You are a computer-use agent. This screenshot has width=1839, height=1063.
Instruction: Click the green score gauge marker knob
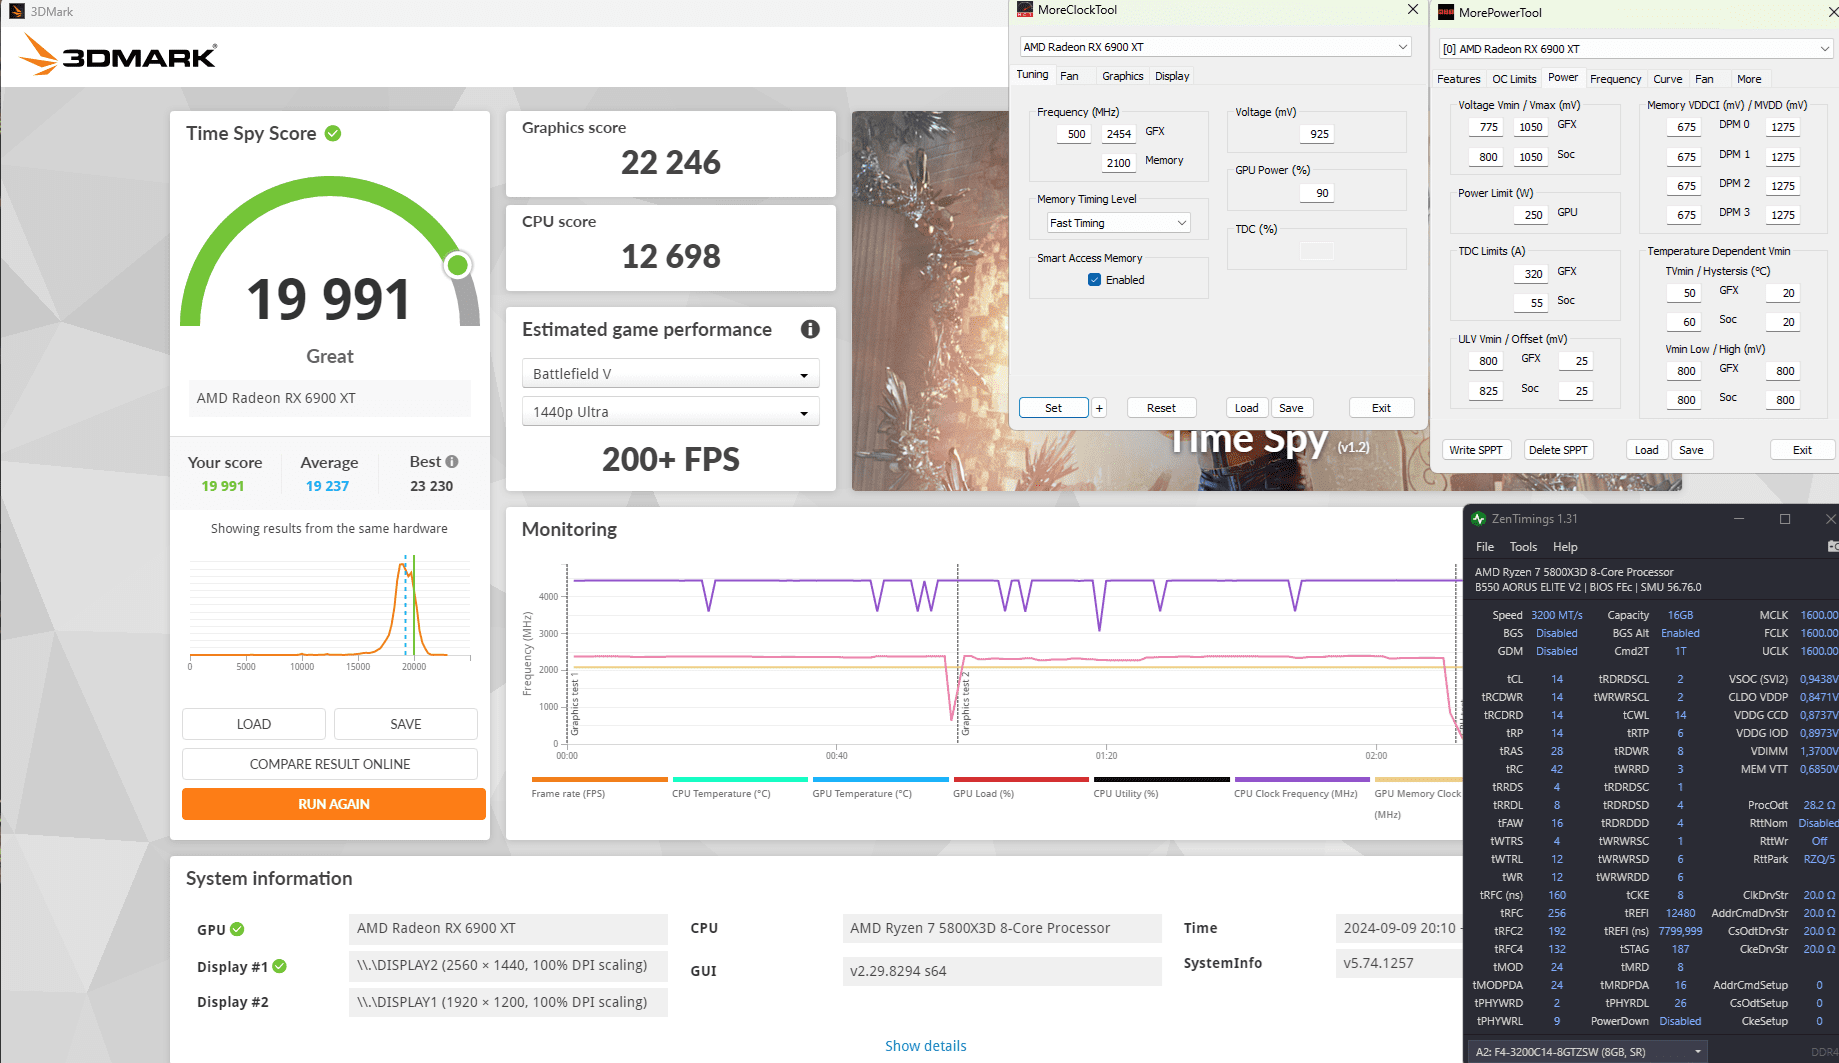(x=457, y=265)
